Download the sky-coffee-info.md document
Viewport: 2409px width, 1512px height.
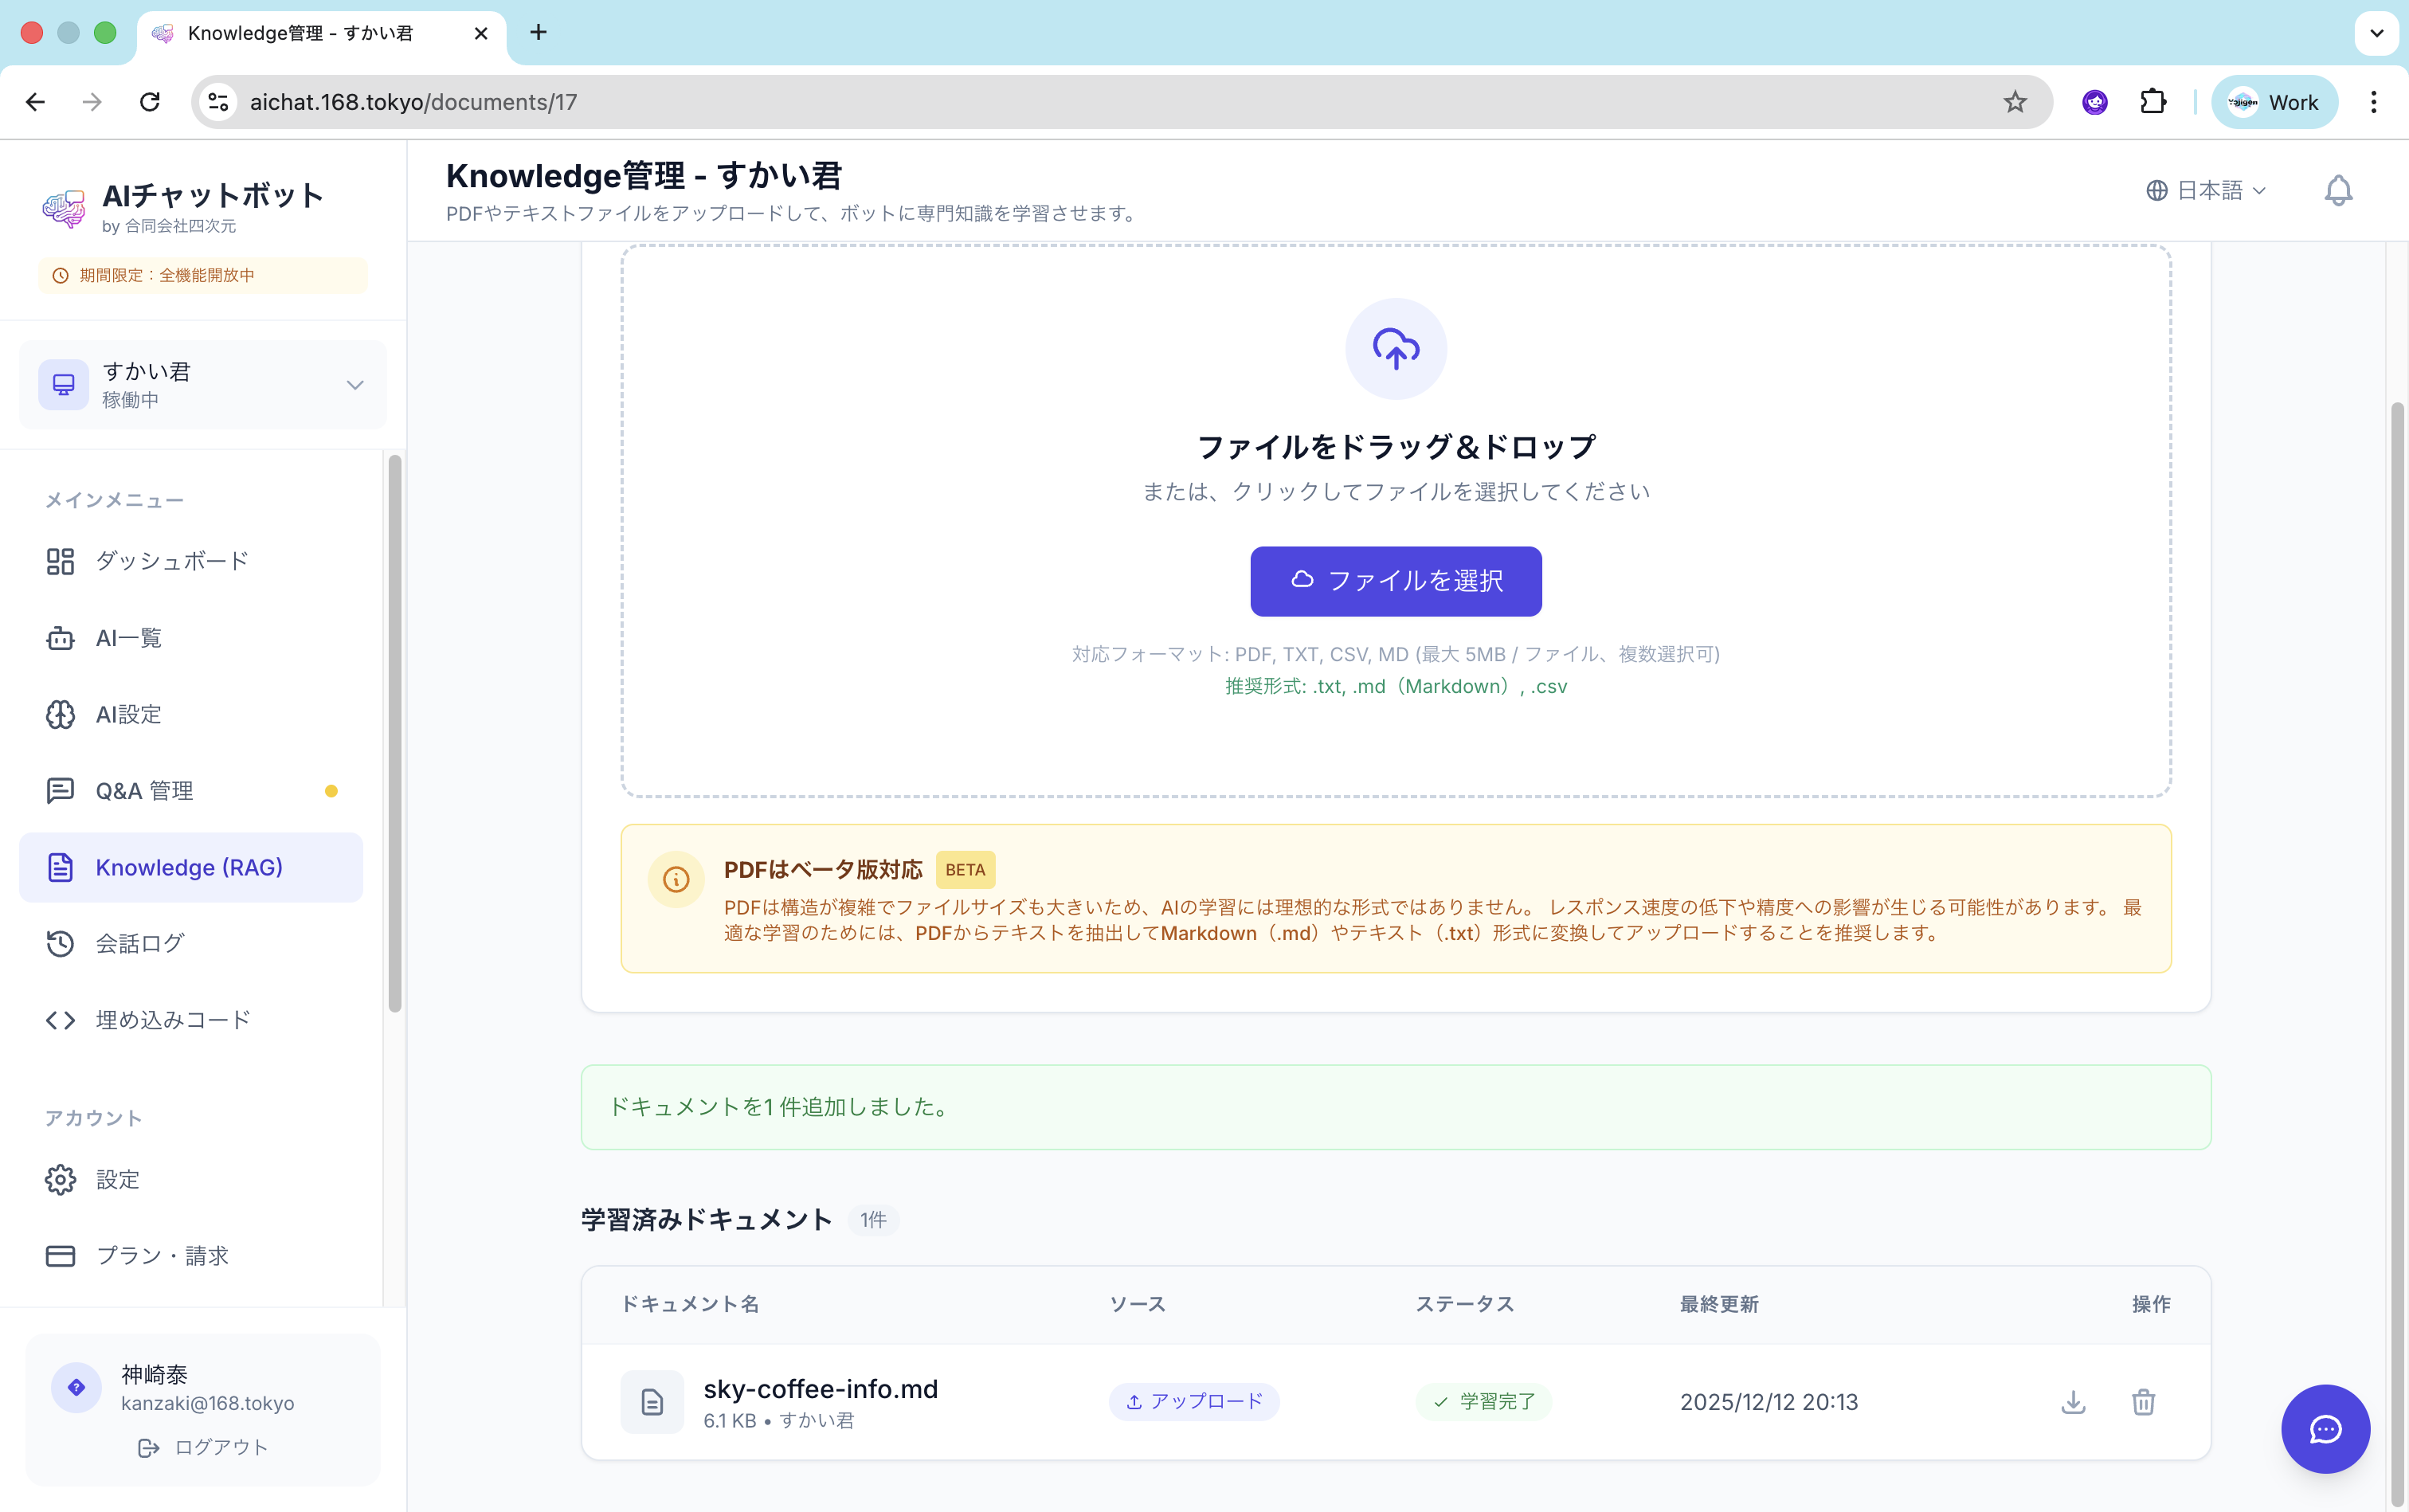[2073, 1402]
